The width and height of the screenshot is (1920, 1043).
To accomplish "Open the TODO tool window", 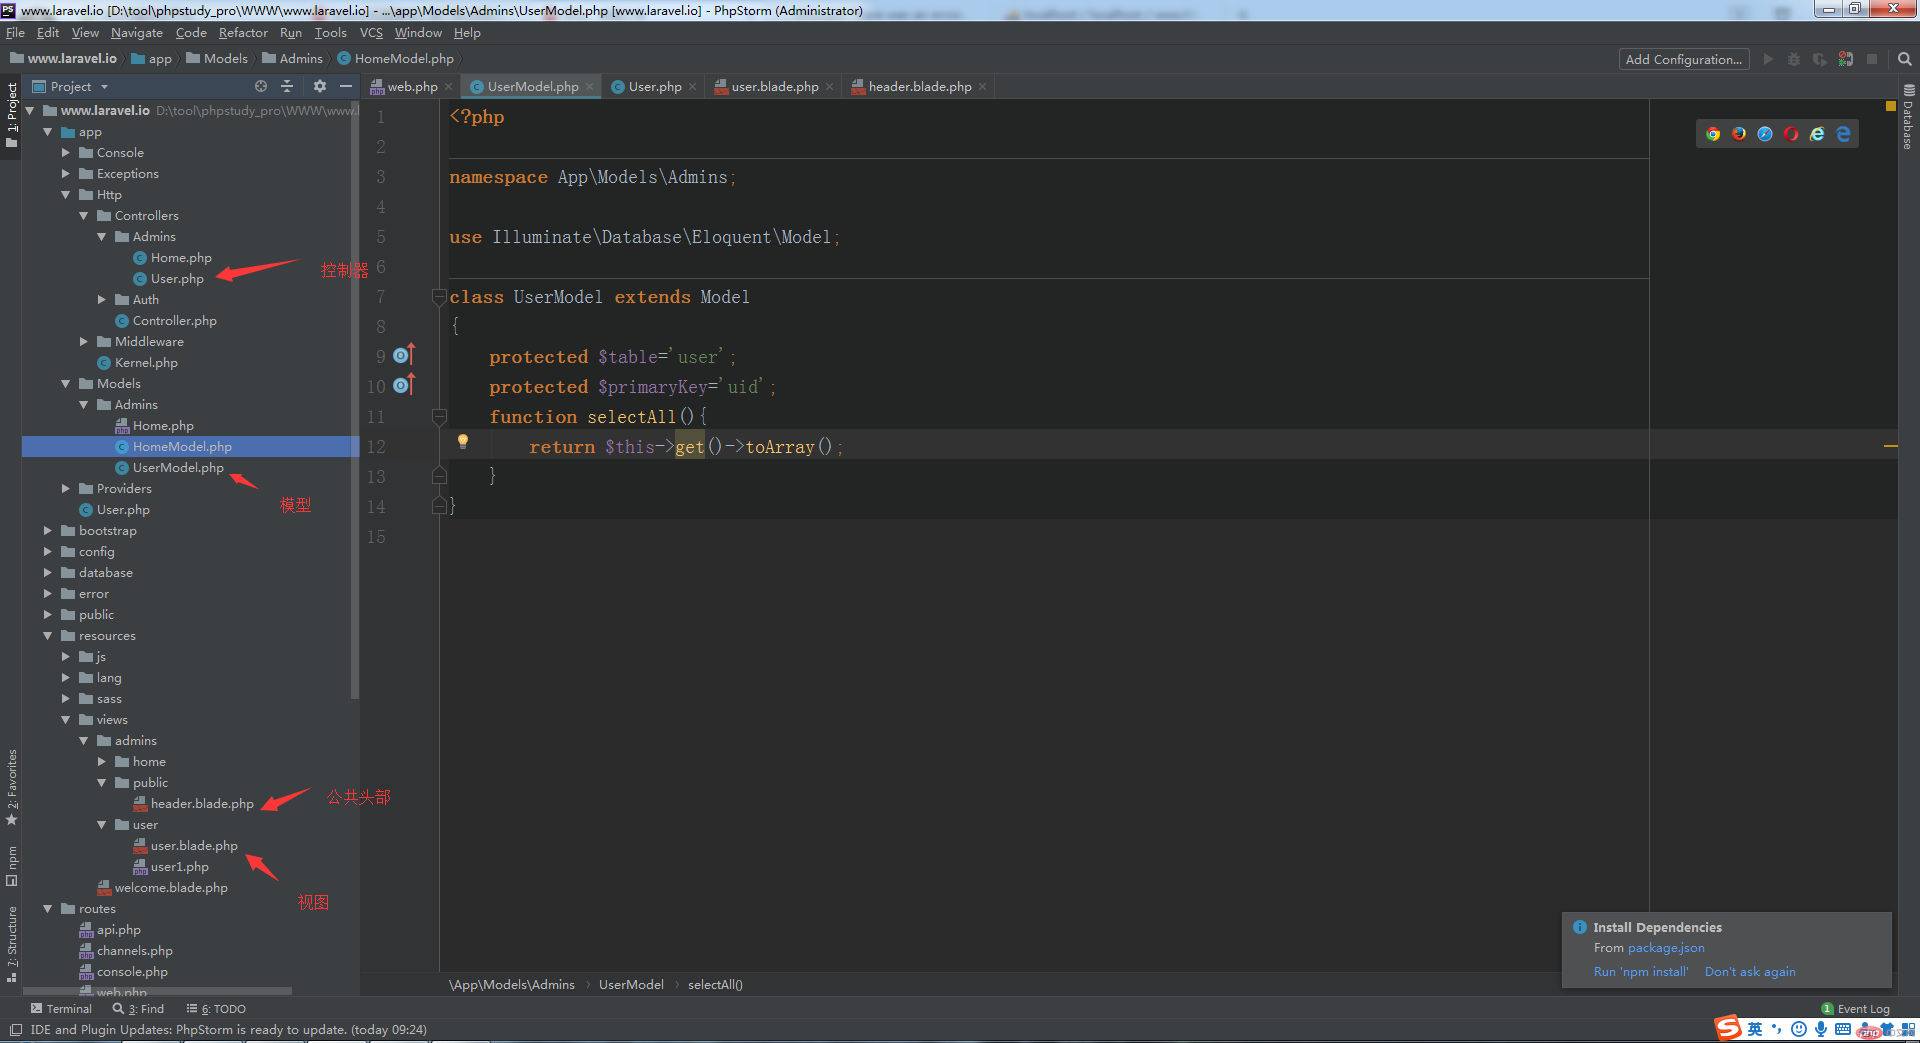I will coord(216,1009).
